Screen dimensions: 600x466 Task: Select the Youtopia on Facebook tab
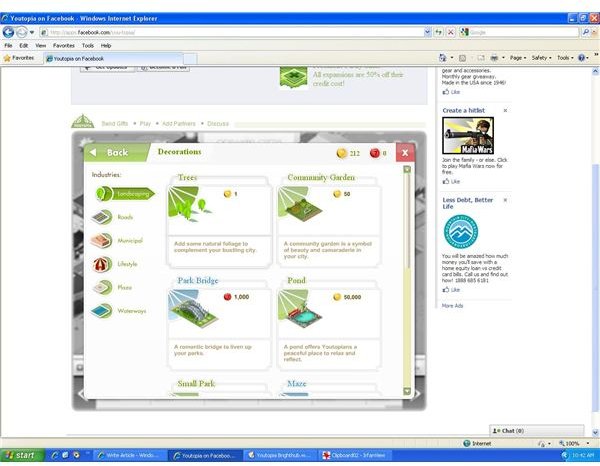coord(113,59)
